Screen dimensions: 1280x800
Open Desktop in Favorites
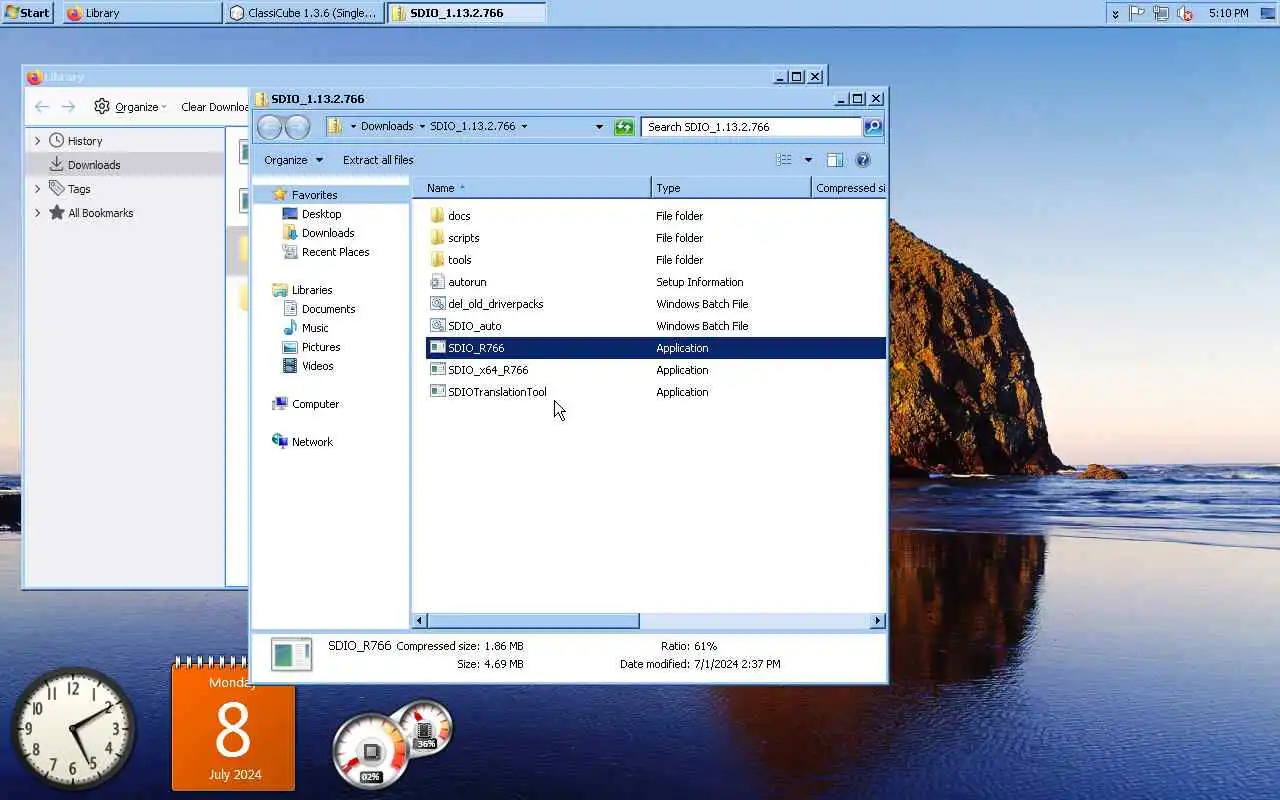(x=321, y=214)
